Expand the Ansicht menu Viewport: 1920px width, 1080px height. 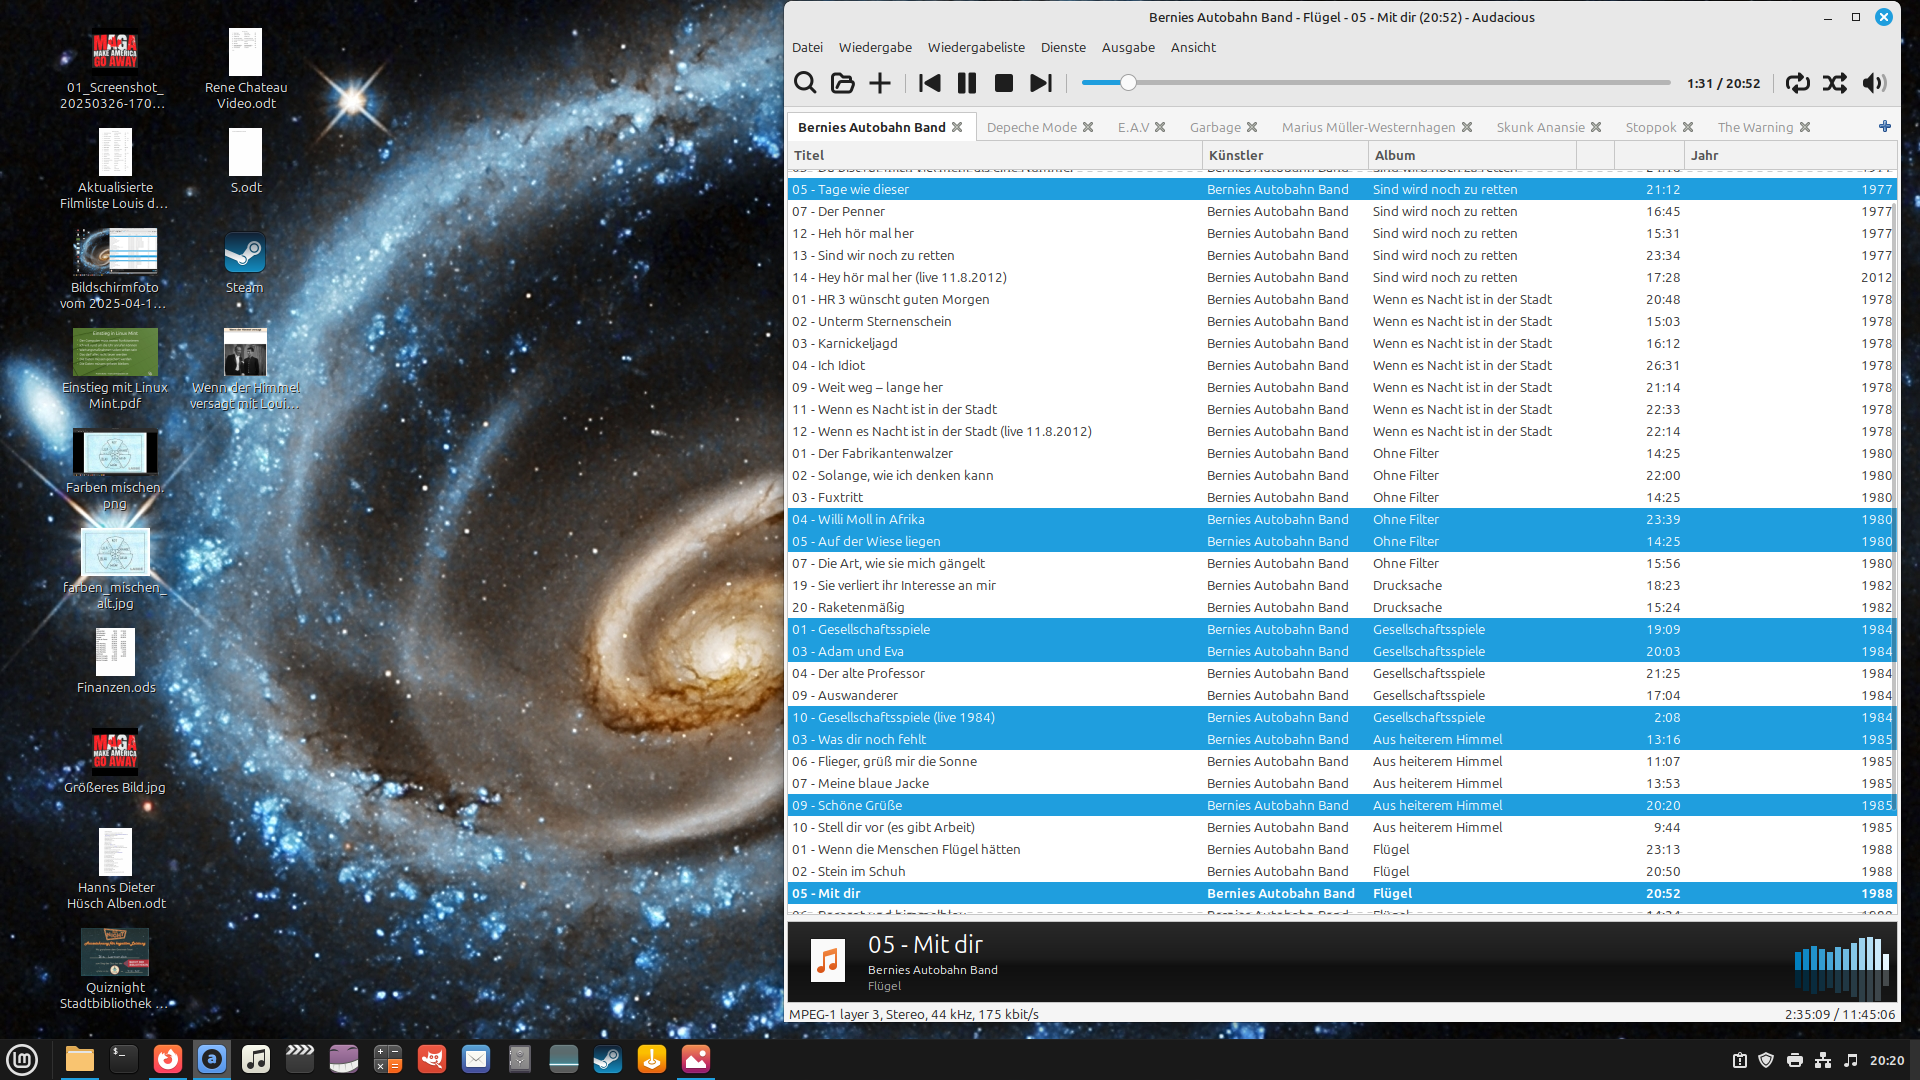tap(1192, 47)
